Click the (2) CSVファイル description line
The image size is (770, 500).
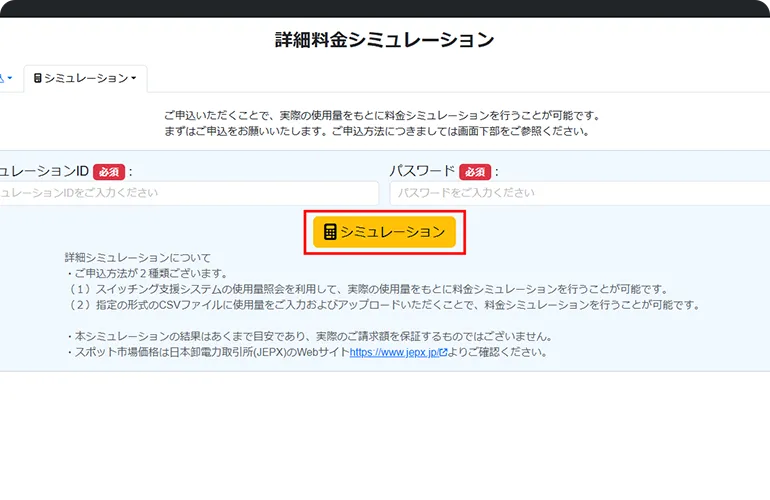pos(382,305)
